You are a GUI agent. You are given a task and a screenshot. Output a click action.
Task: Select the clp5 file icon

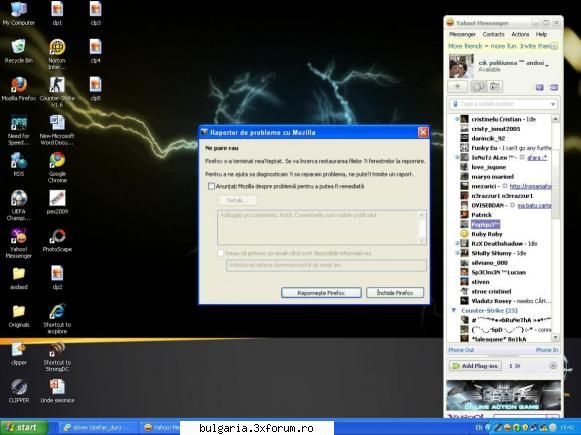click(x=95, y=89)
